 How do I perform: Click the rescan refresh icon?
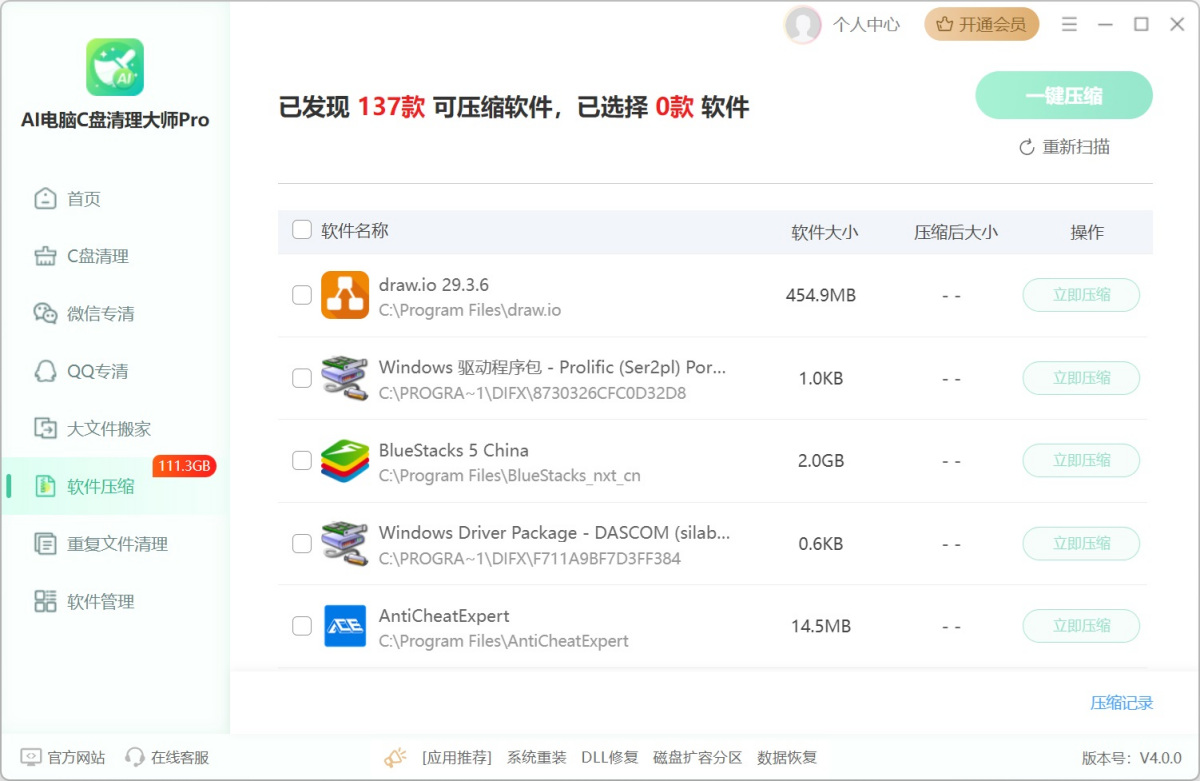coord(1026,147)
